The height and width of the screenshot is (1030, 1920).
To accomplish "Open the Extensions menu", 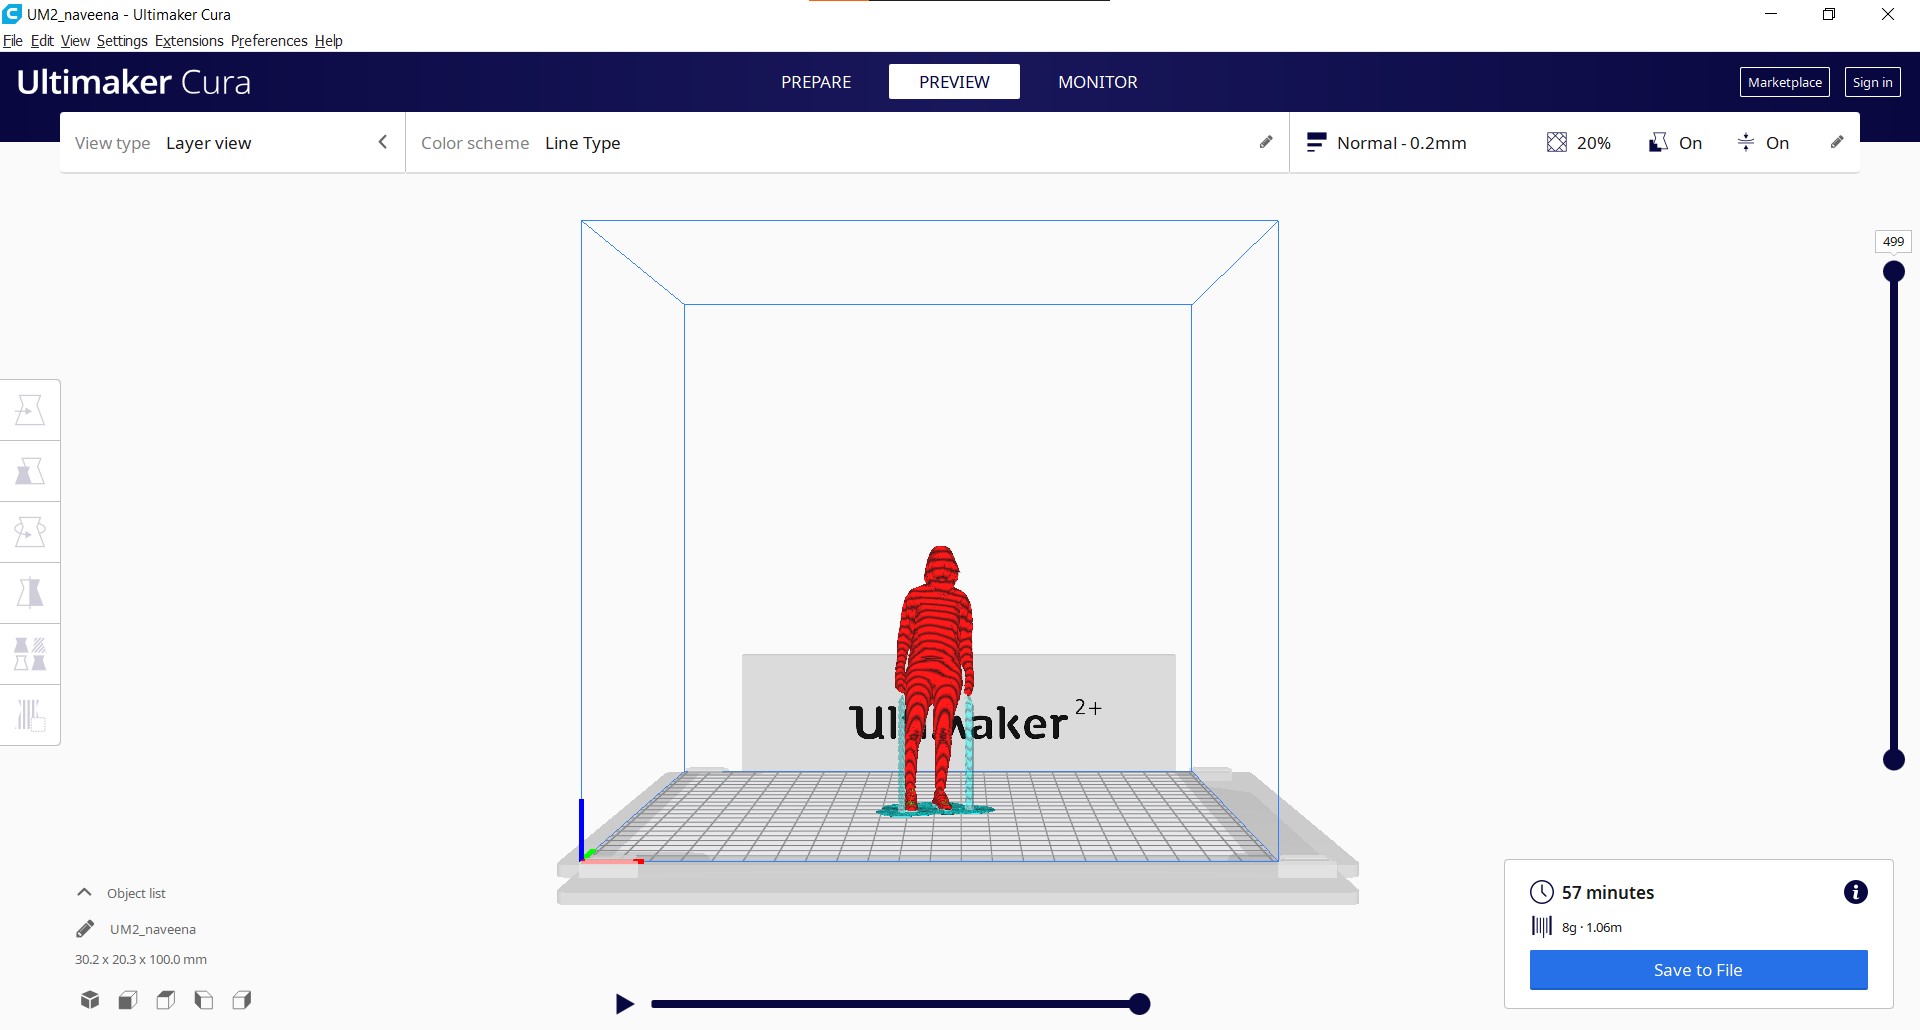I will [189, 41].
